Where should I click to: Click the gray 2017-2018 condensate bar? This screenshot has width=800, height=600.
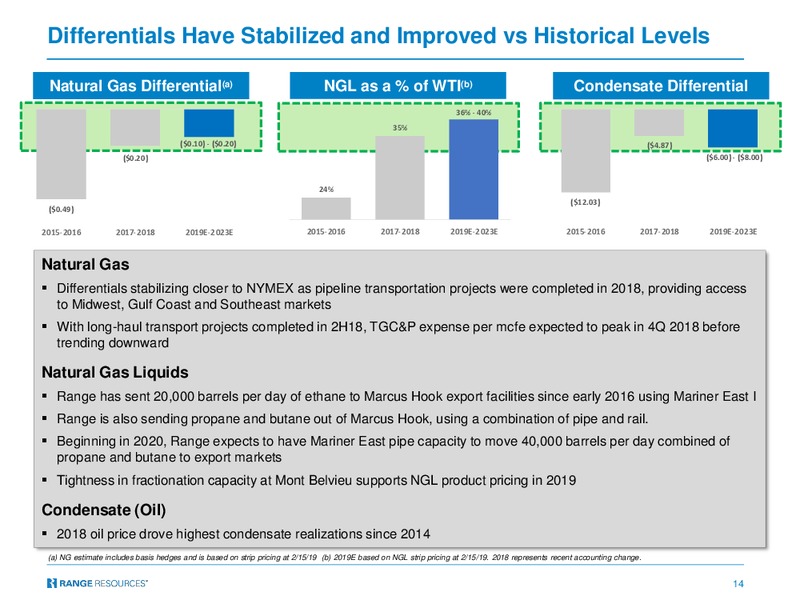[x=659, y=122]
